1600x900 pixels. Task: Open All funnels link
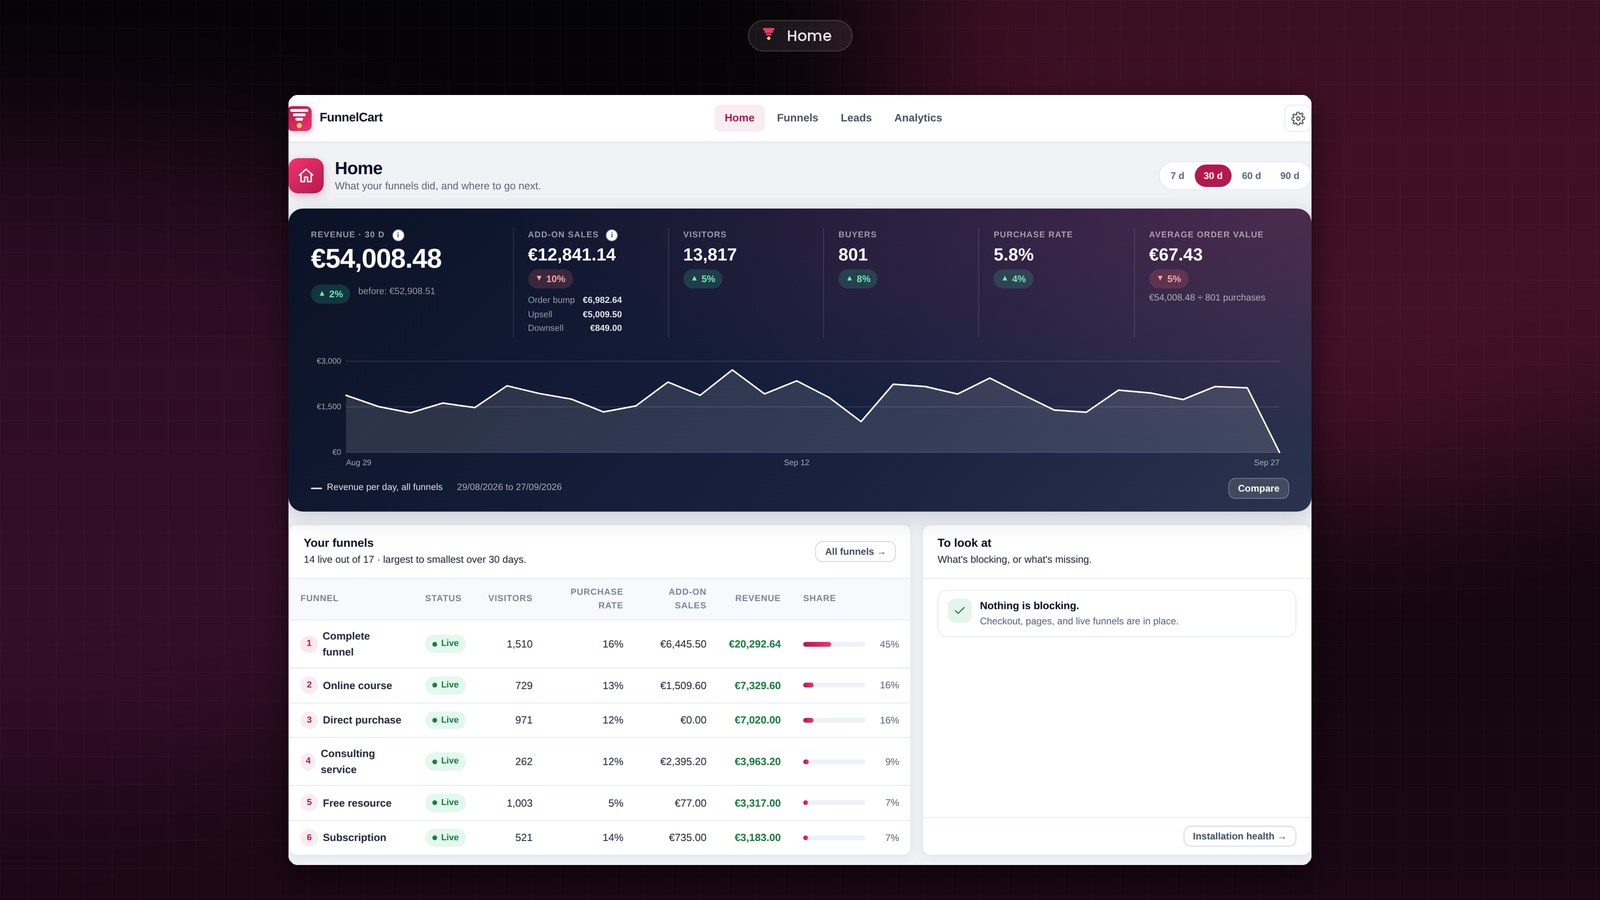(855, 552)
